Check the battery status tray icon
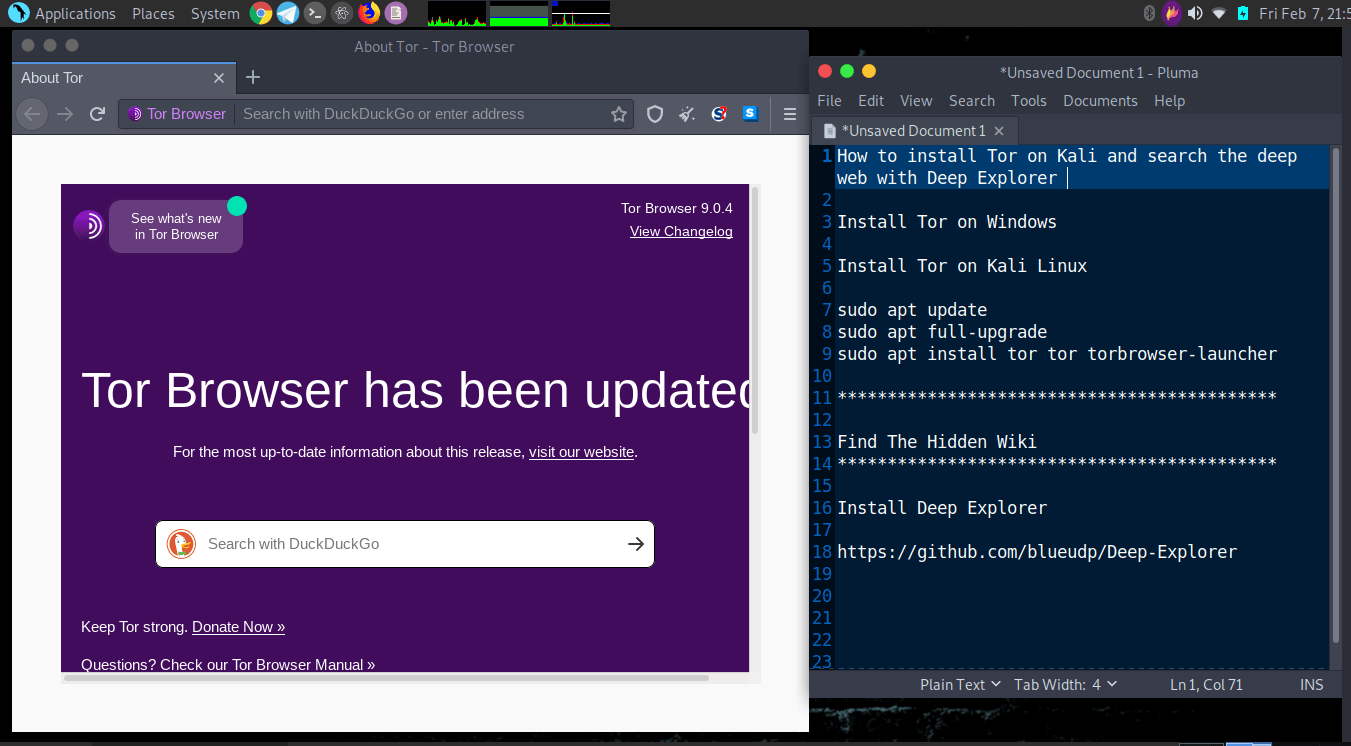Screen dimensions: 1351x746 coord(1242,13)
